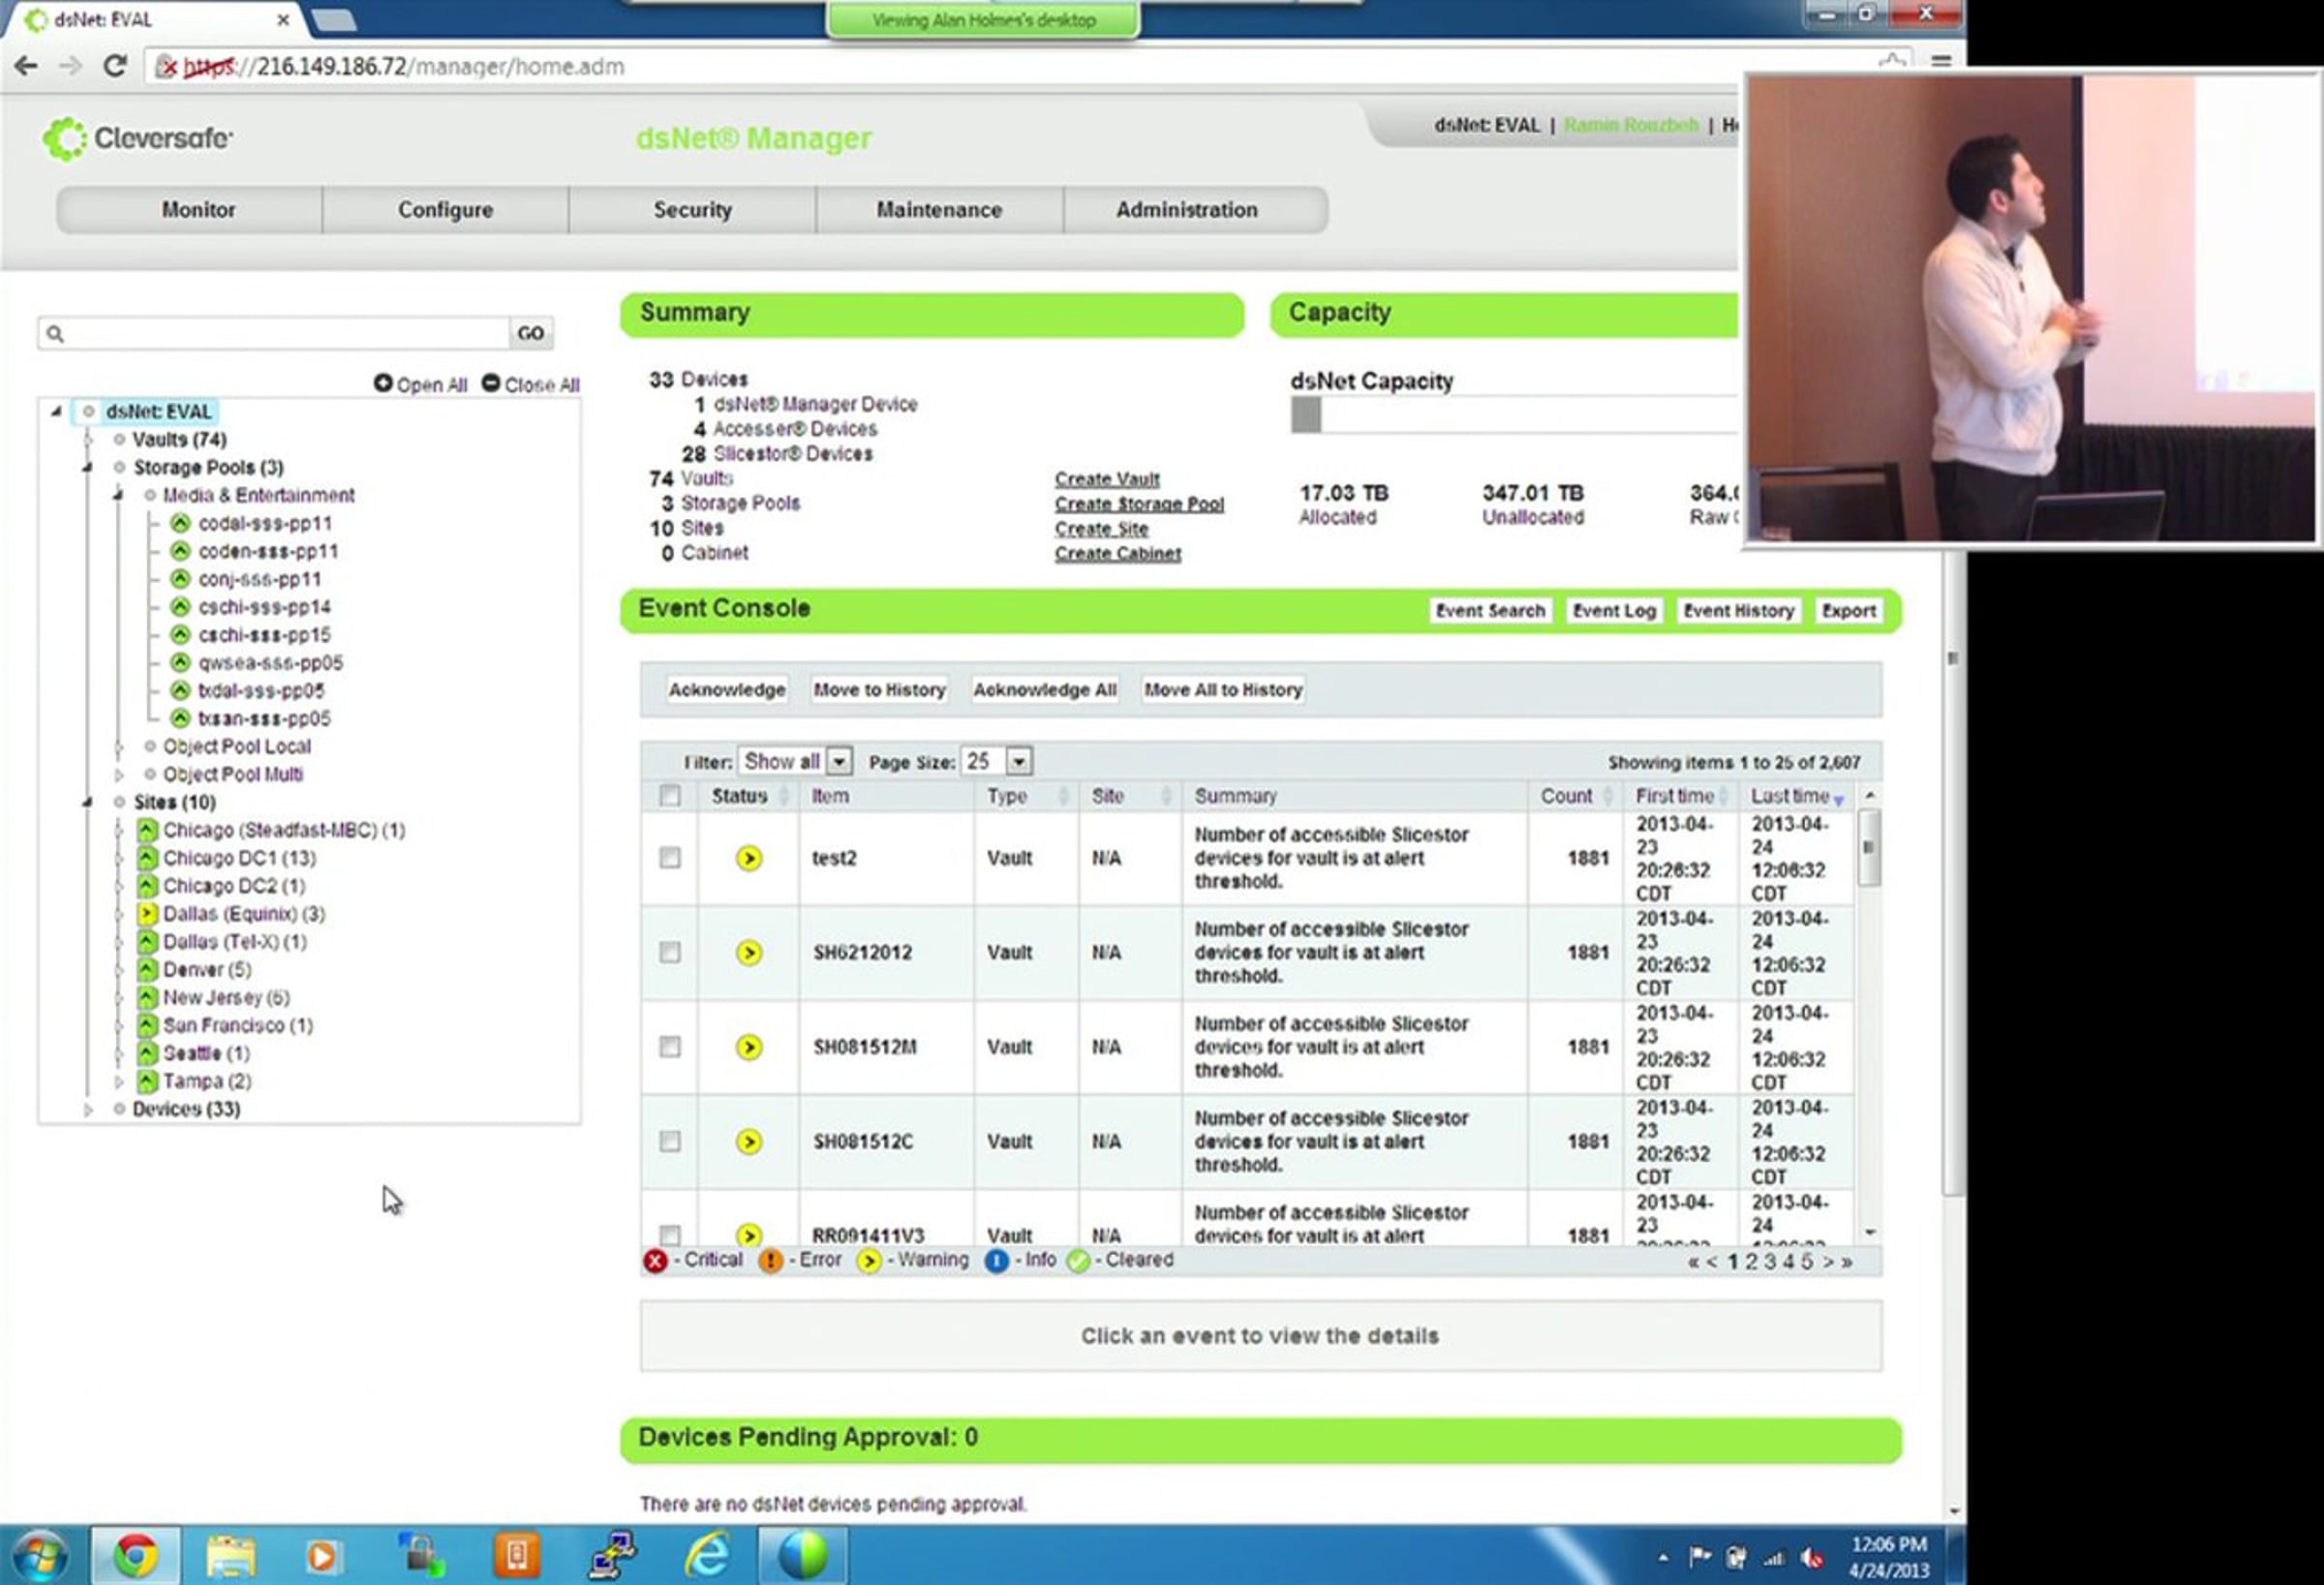Check the box for the RR091411V3 event
Viewport: 2324px width, 1585px height.
click(x=670, y=1235)
